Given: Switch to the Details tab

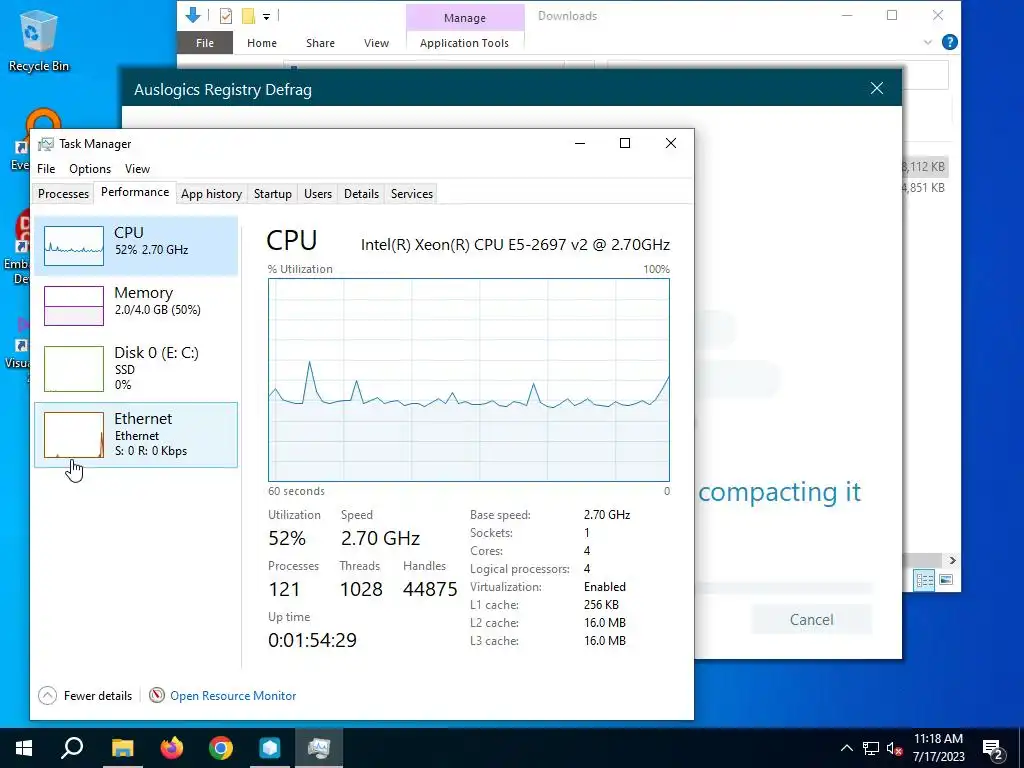Looking at the screenshot, I should (x=361, y=193).
